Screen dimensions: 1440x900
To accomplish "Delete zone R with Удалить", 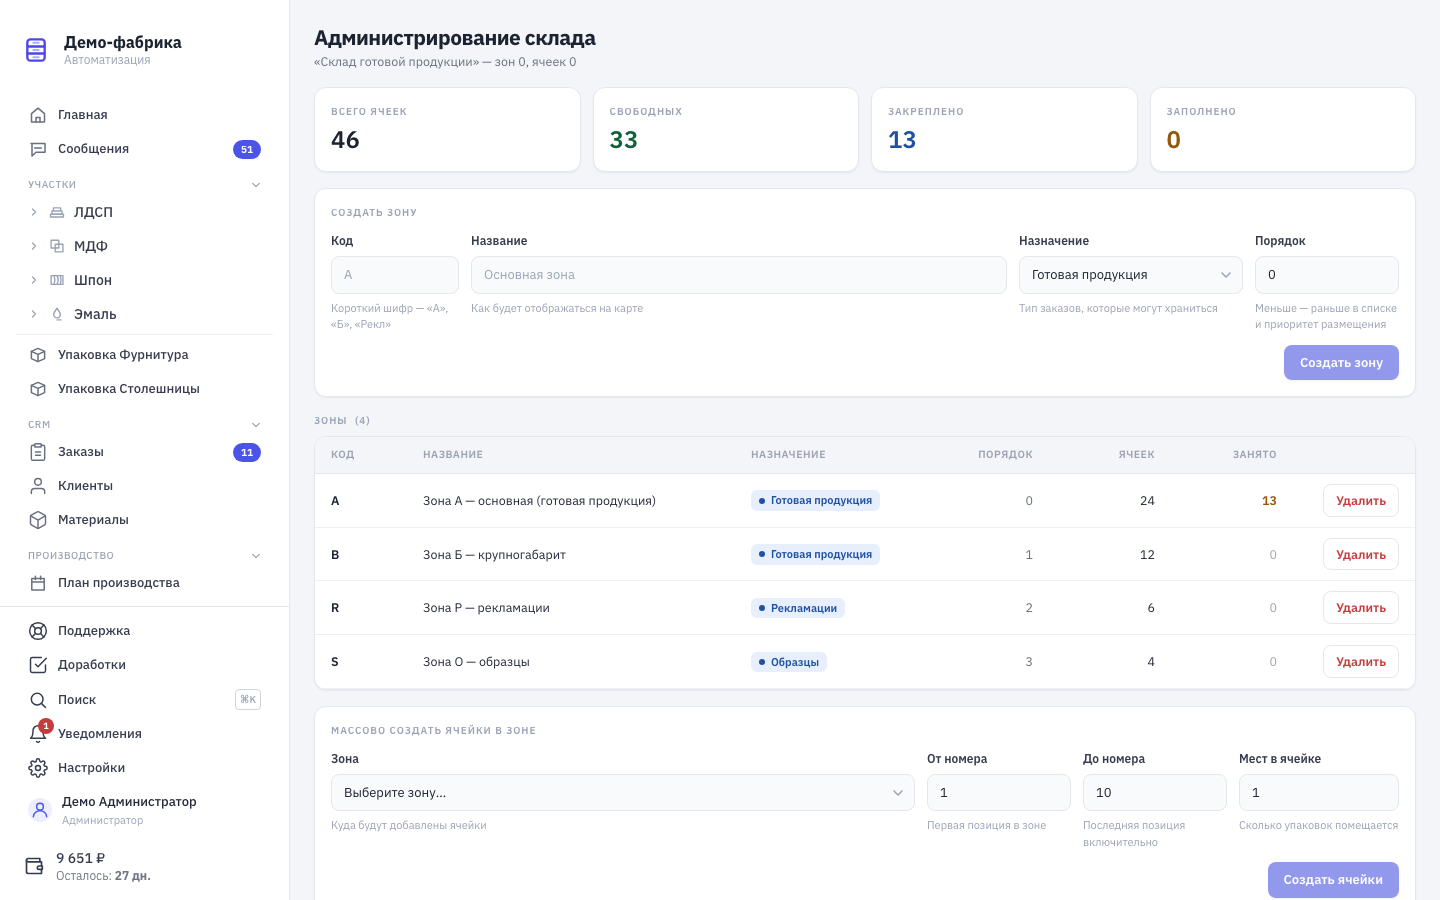I will (1361, 608).
